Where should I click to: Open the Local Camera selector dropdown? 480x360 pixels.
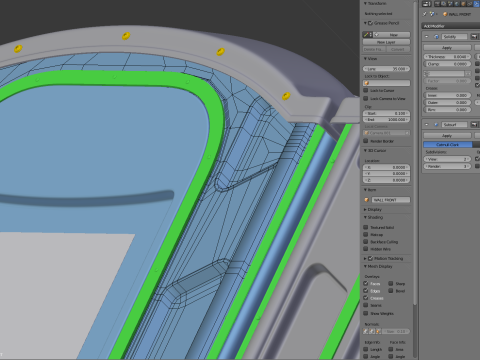point(386,133)
